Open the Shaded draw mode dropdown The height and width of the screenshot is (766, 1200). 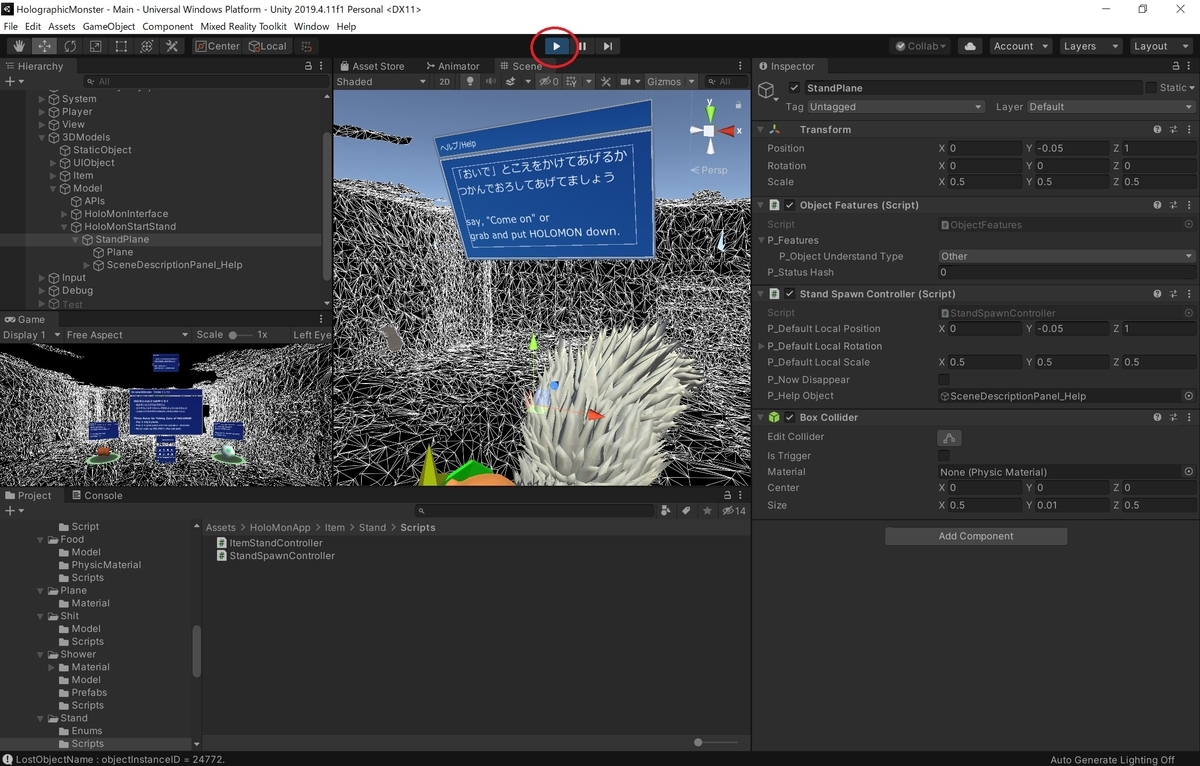tap(380, 82)
